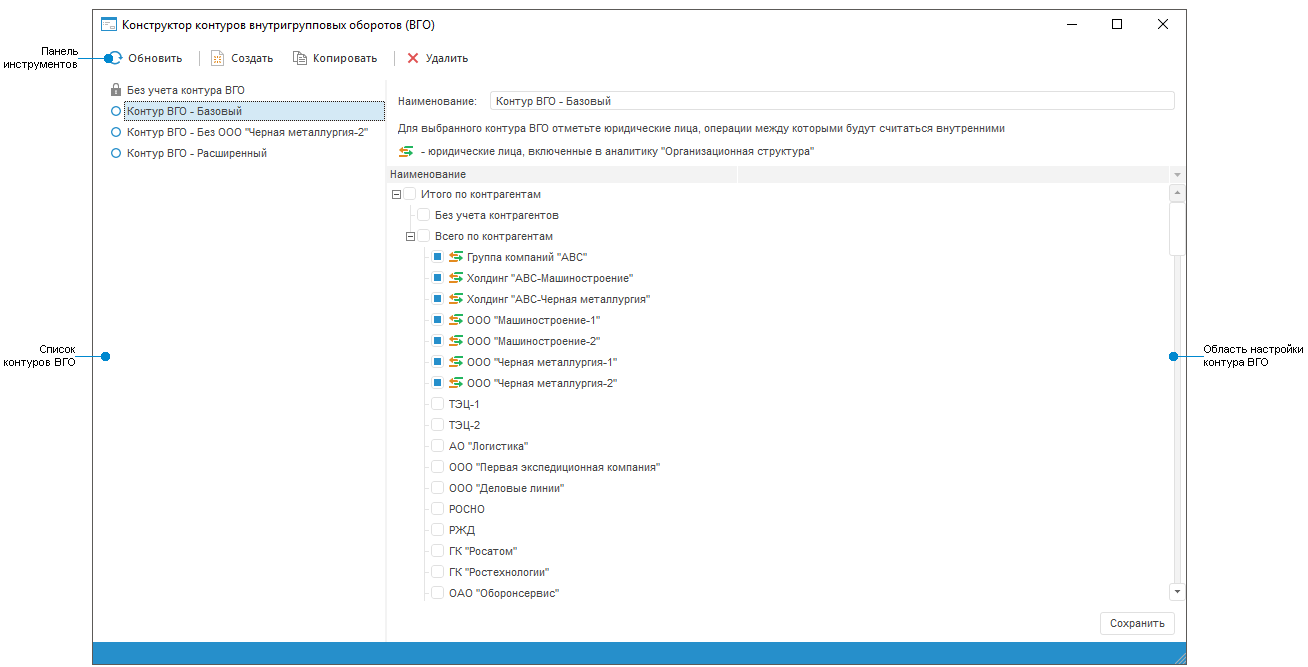The image size is (1308, 667).
Task: Click the Копировать toolbar button label
Action: coord(345,58)
